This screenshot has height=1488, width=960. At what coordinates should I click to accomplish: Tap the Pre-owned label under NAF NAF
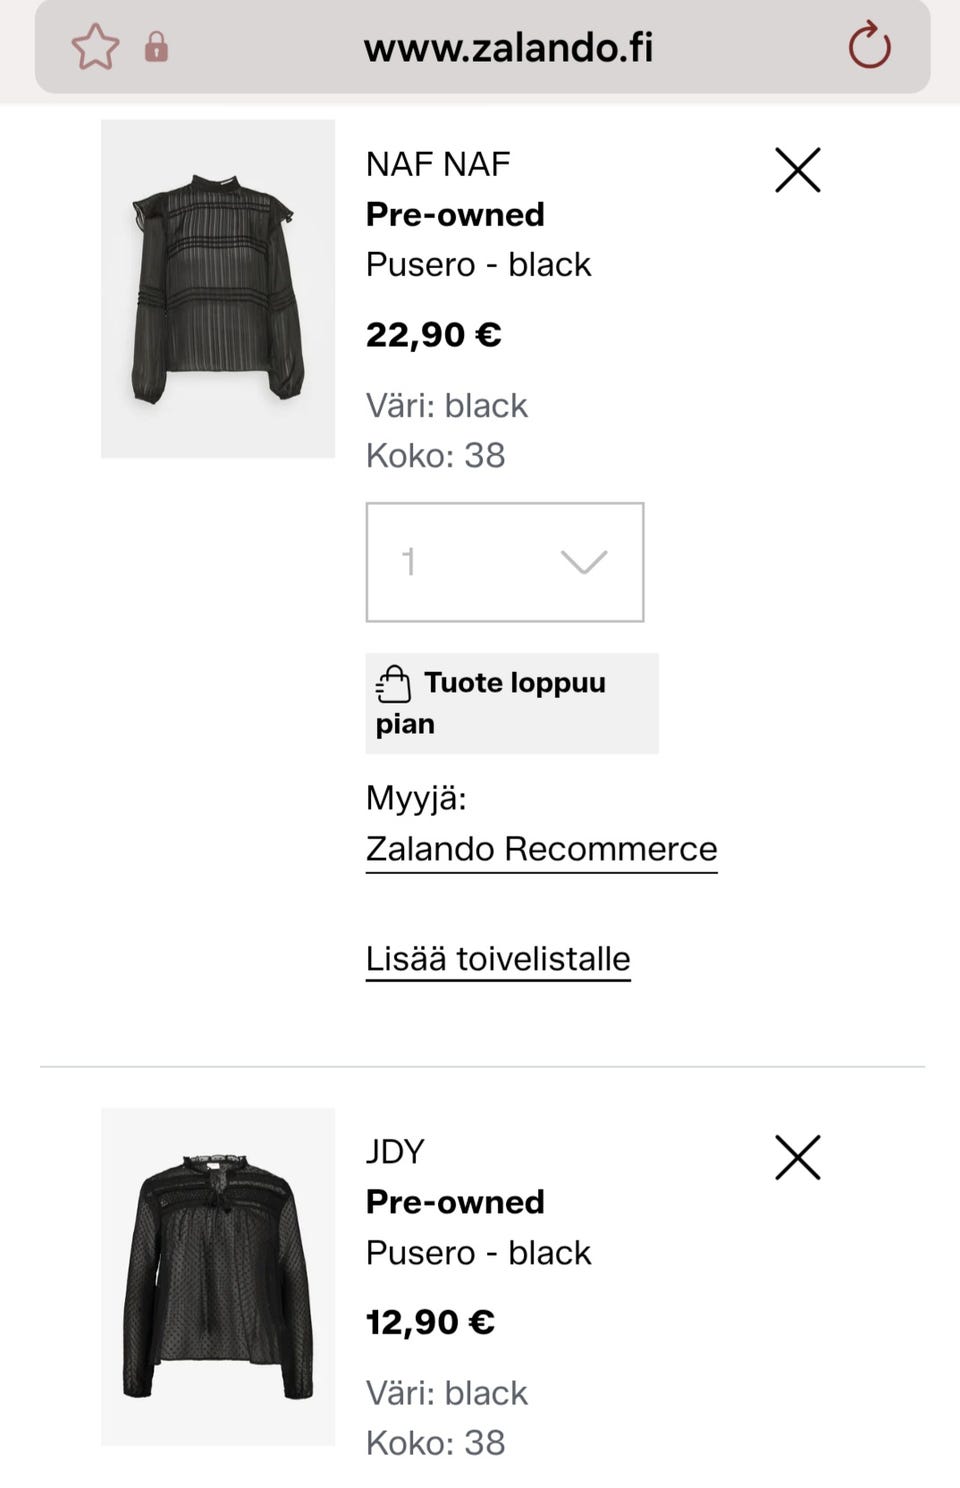point(455,214)
